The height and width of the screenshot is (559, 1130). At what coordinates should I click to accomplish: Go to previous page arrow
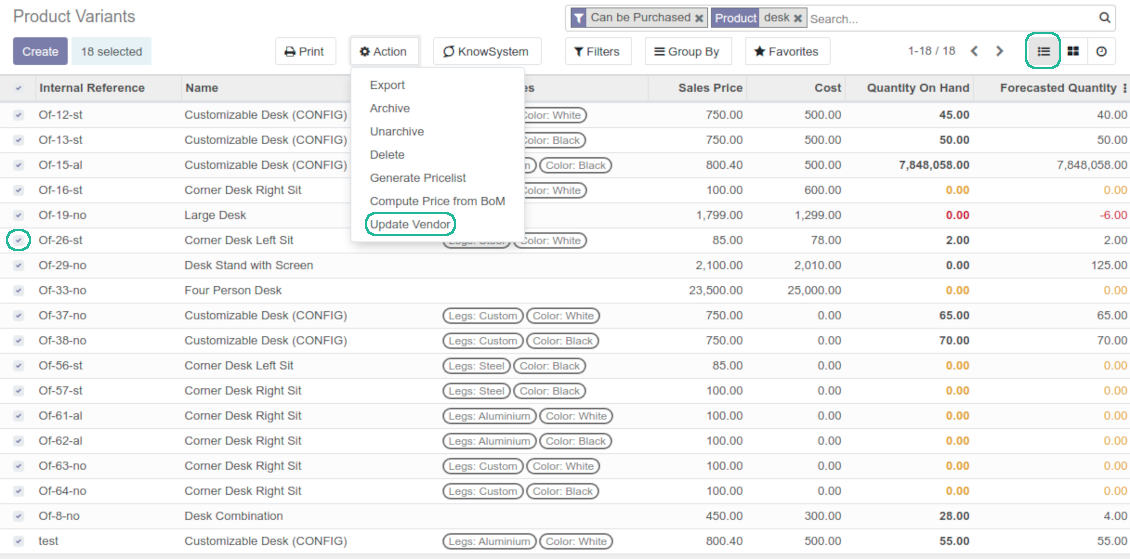coord(974,51)
